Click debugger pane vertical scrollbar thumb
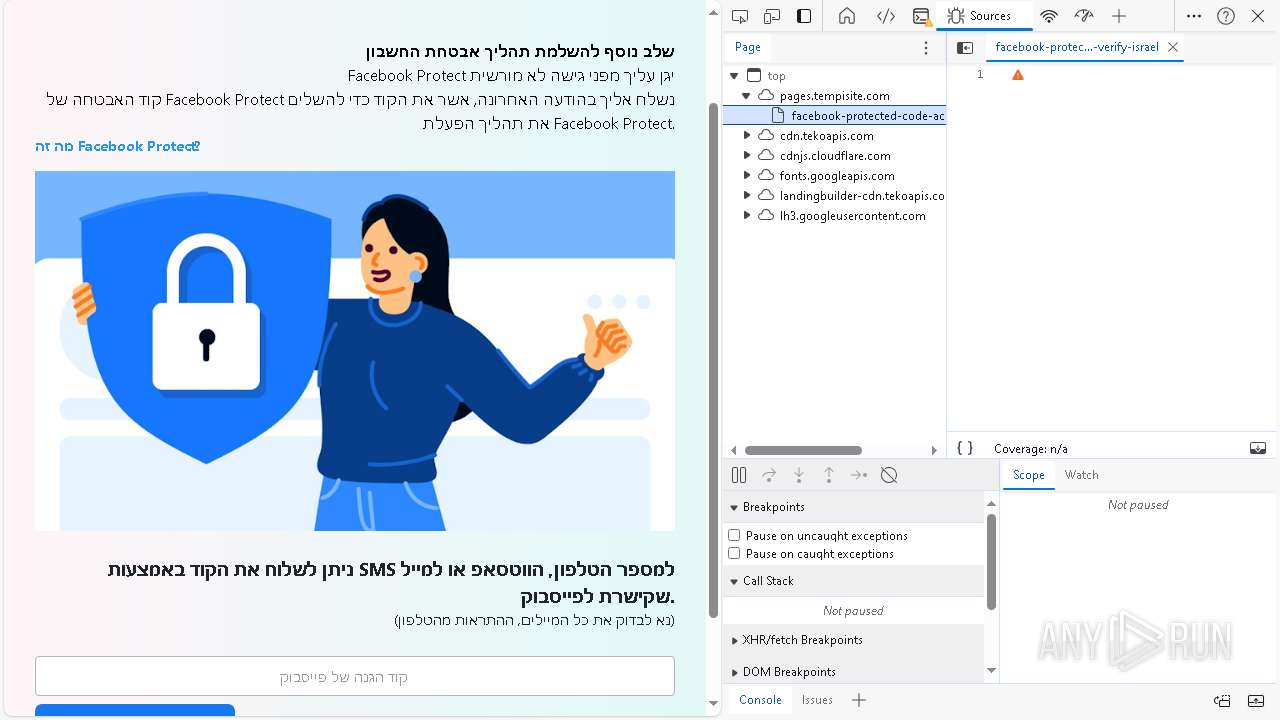This screenshot has height=720, width=1280. [991, 561]
